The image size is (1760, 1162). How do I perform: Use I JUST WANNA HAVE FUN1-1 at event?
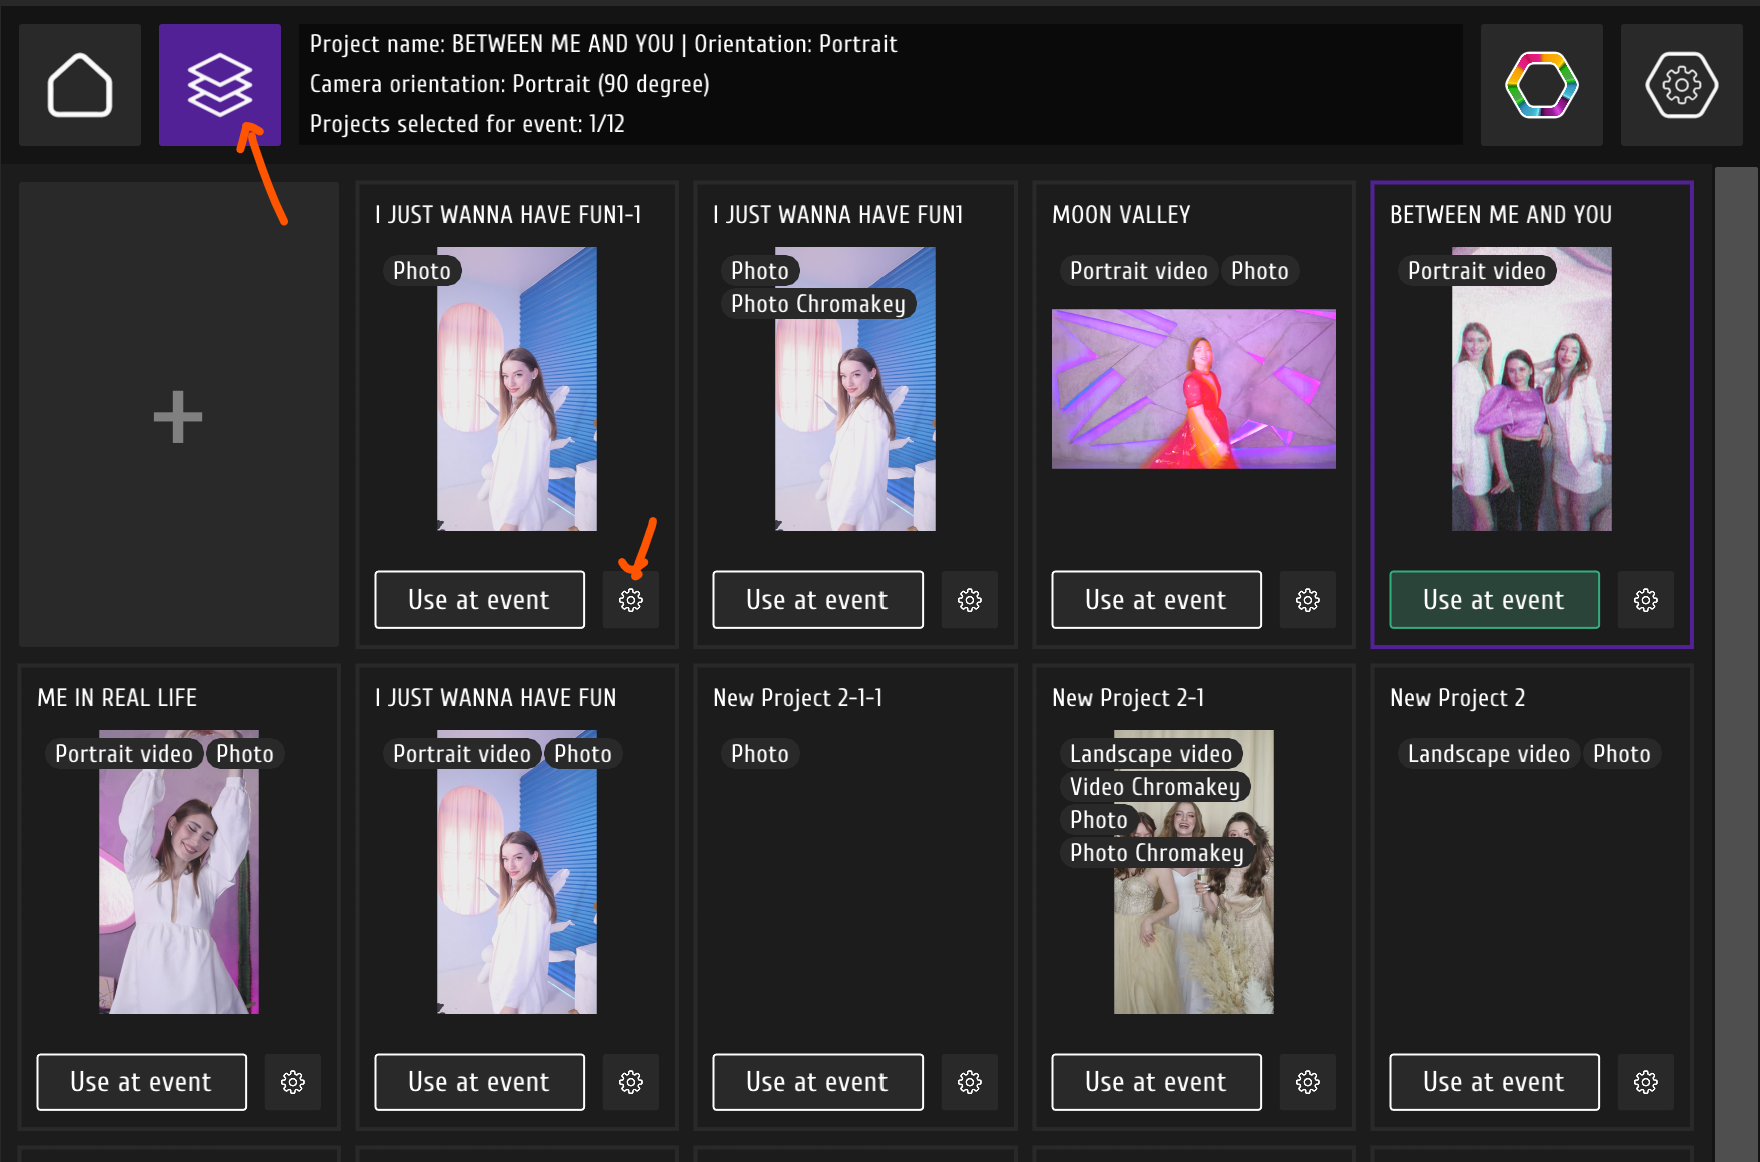[480, 600]
